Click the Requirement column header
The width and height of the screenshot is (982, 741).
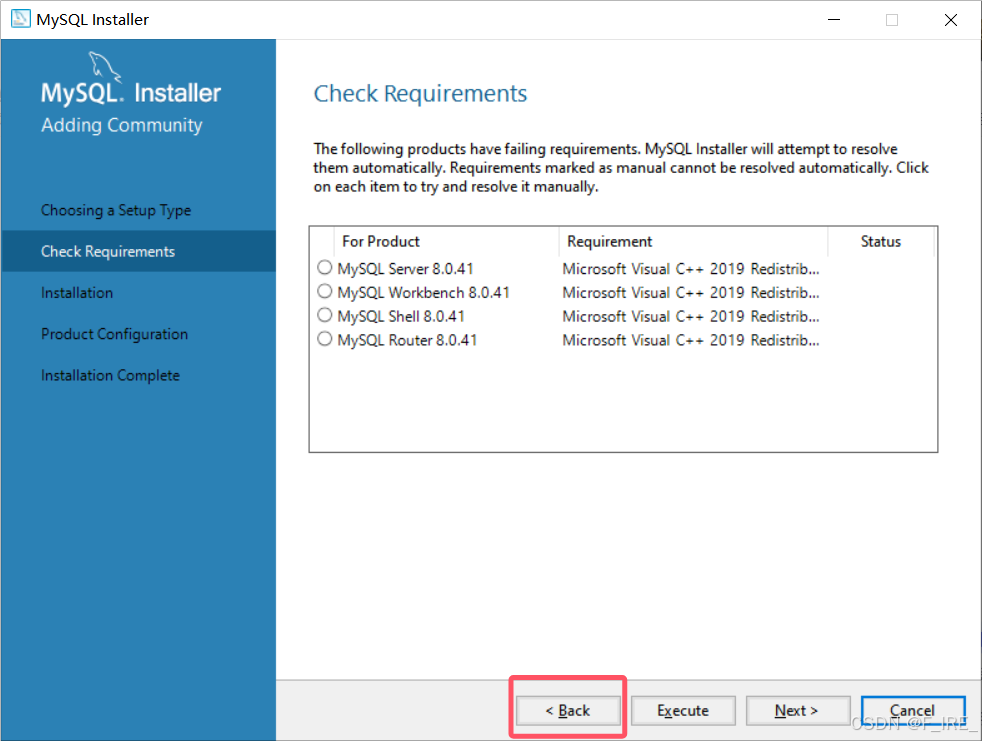tap(693, 242)
